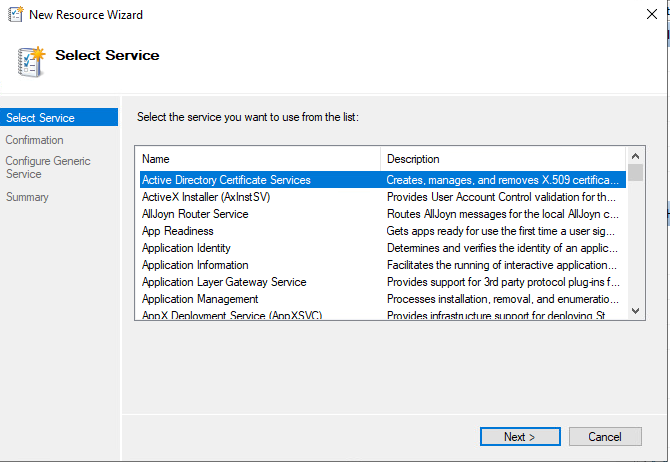Click description 'Routes AllJoyn messages'
670x462 pixels.
tap(502, 214)
